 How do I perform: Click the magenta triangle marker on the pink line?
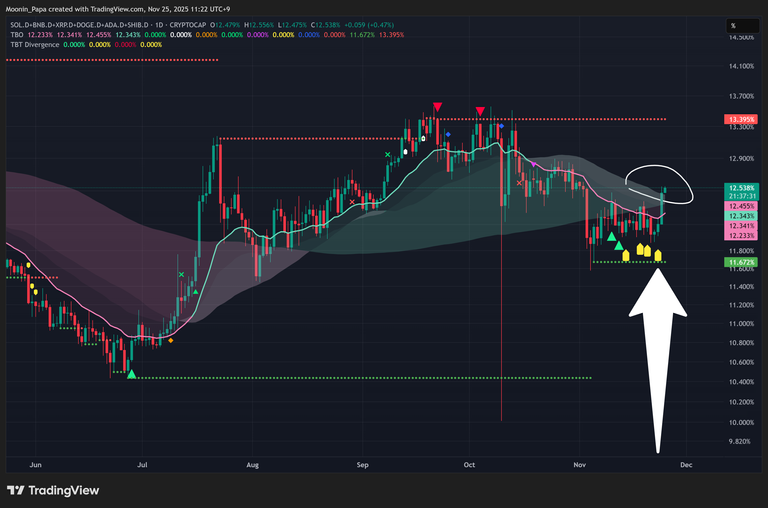533,164
